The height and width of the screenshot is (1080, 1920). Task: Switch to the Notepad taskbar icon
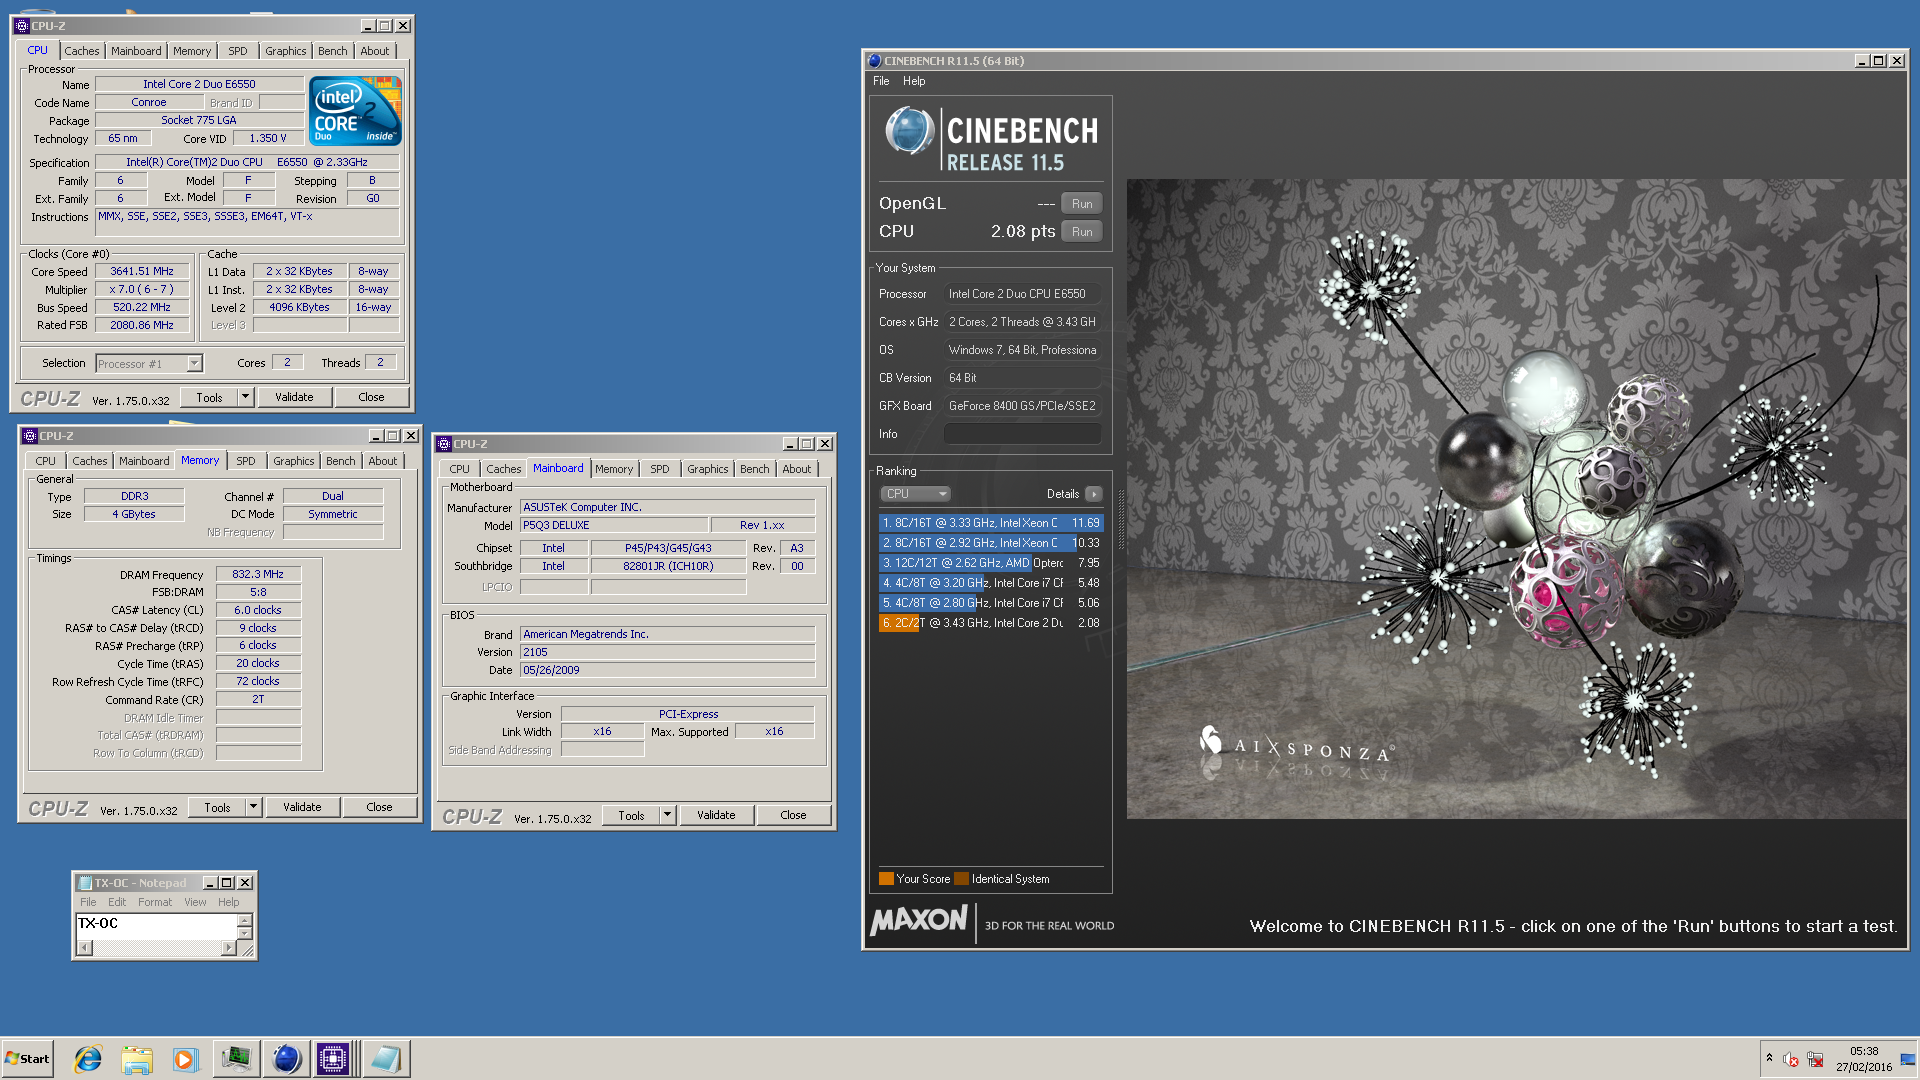click(x=385, y=1059)
